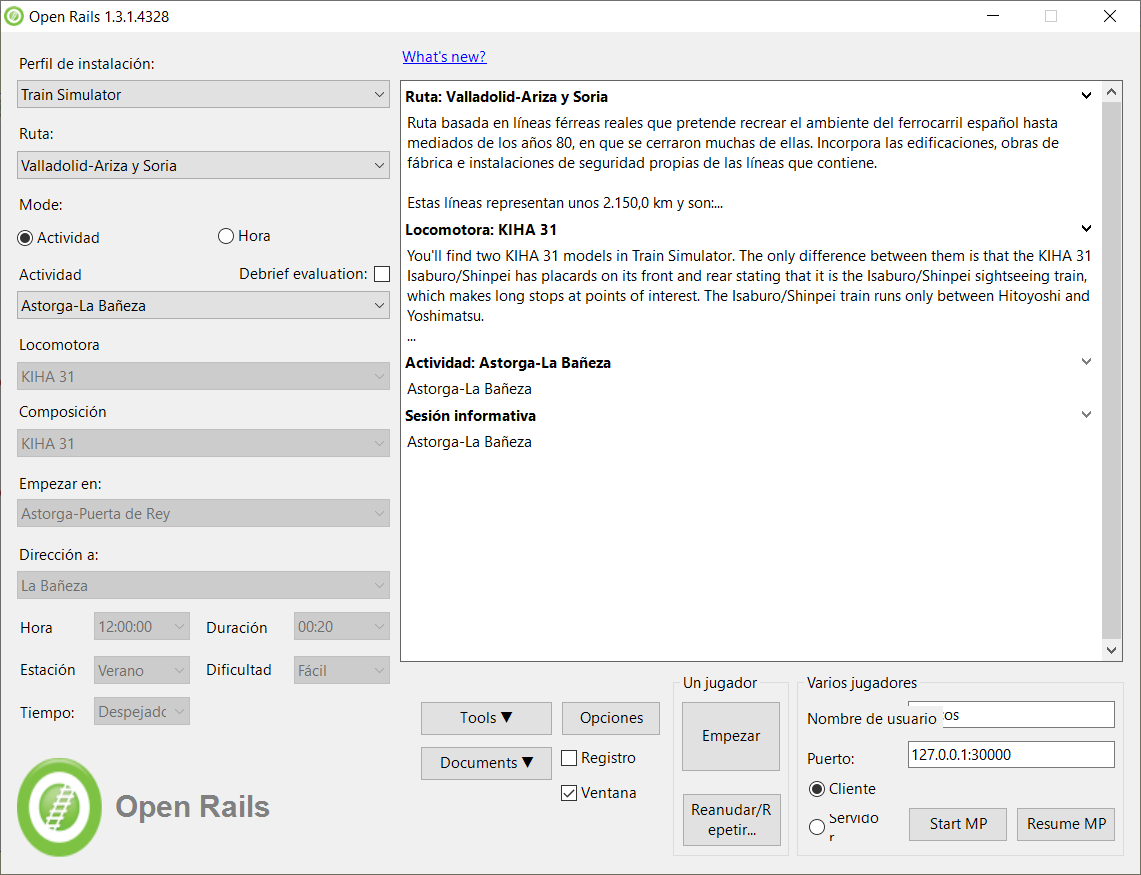Click the Start MP button

(x=958, y=824)
